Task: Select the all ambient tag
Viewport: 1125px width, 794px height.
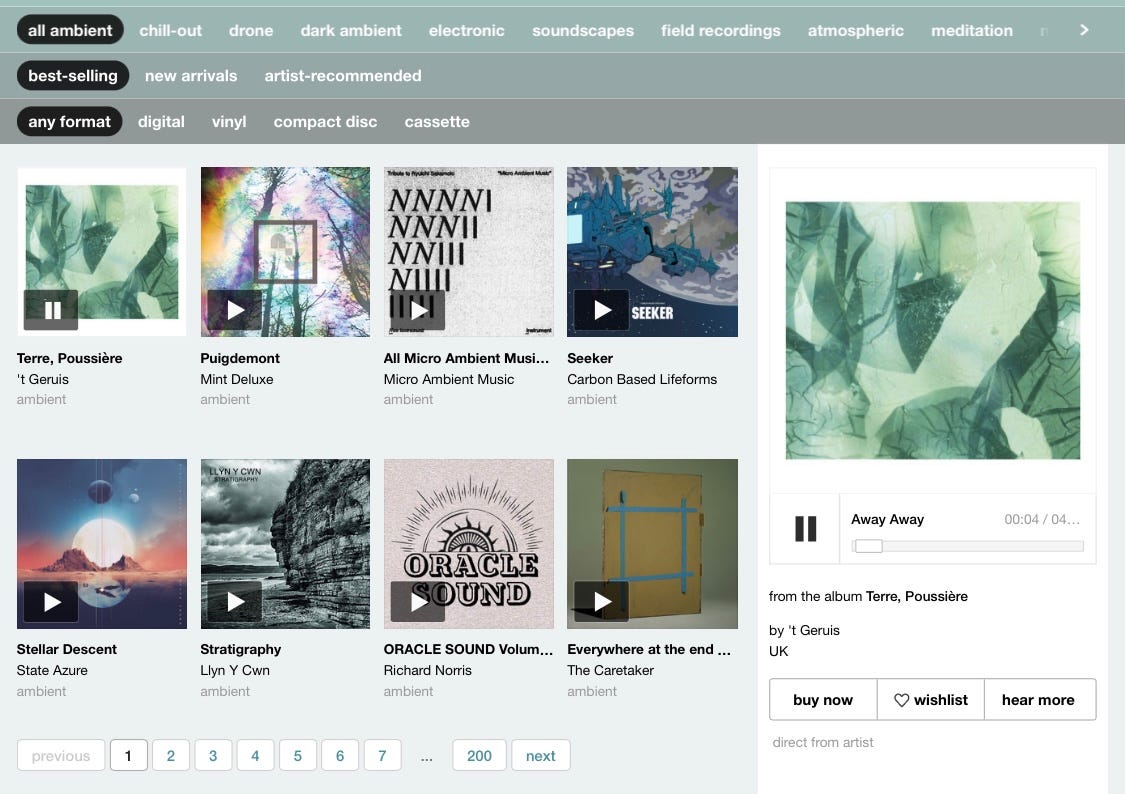Action: pos(70,30)
